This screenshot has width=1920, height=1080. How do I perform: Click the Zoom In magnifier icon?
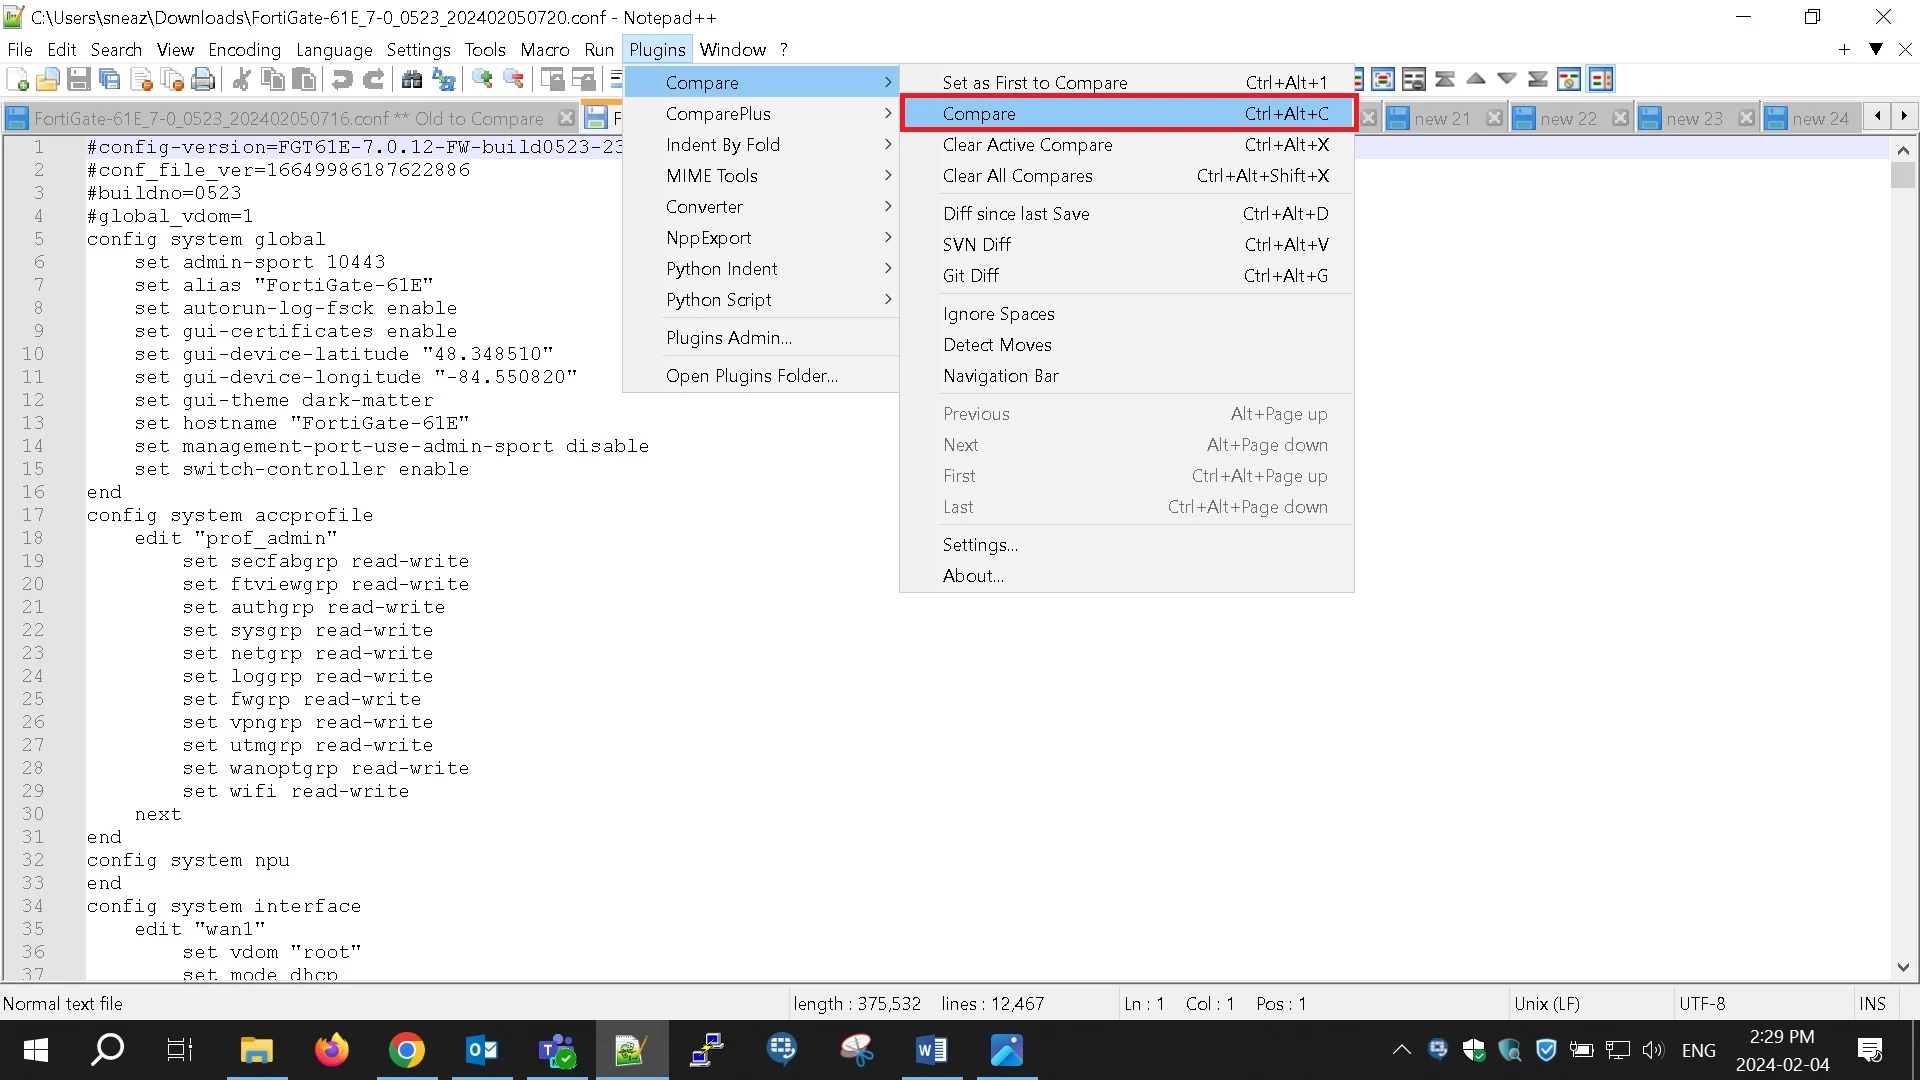(x=482, y=80)
